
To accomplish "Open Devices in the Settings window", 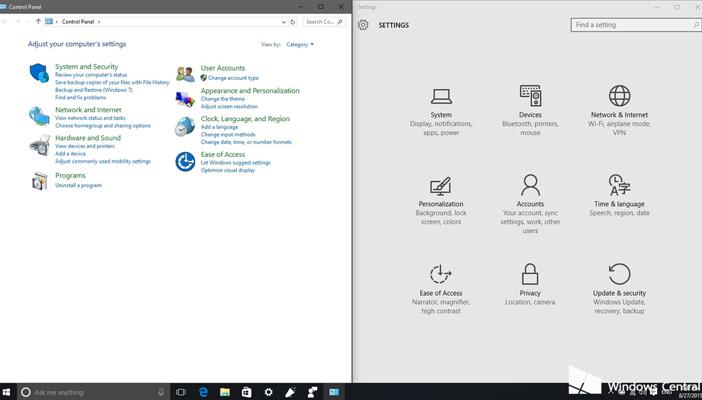I will click(x=530, y=96).
